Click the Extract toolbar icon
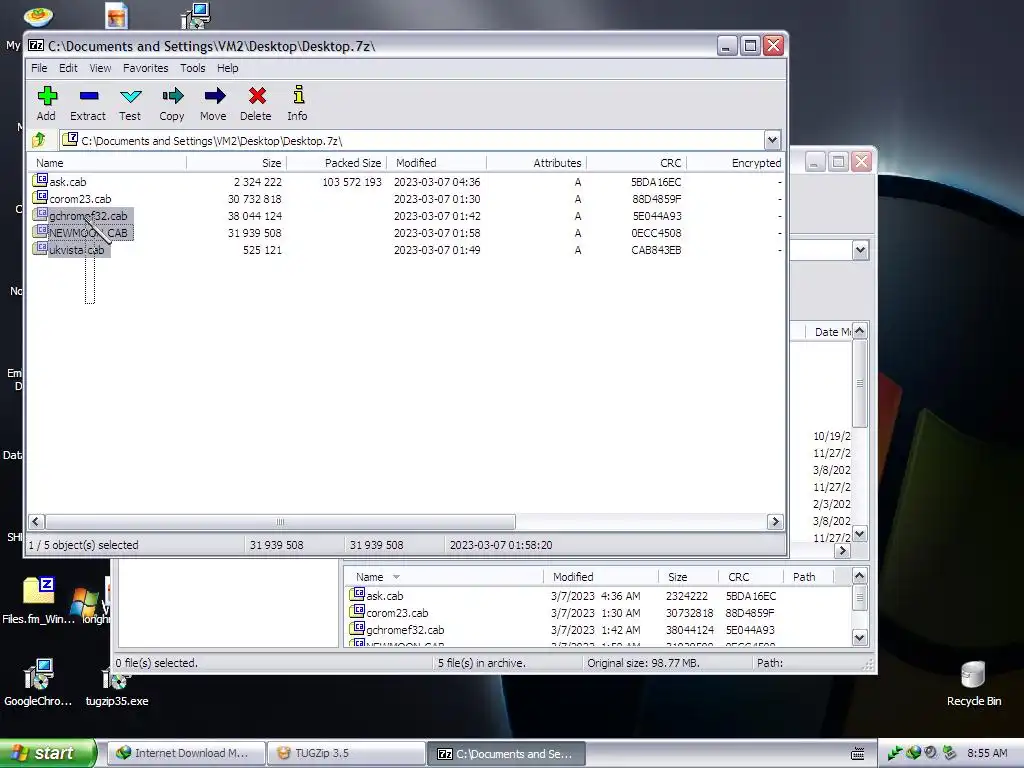The height and width of the screenshot is (768, 1024). pos(88,104)
